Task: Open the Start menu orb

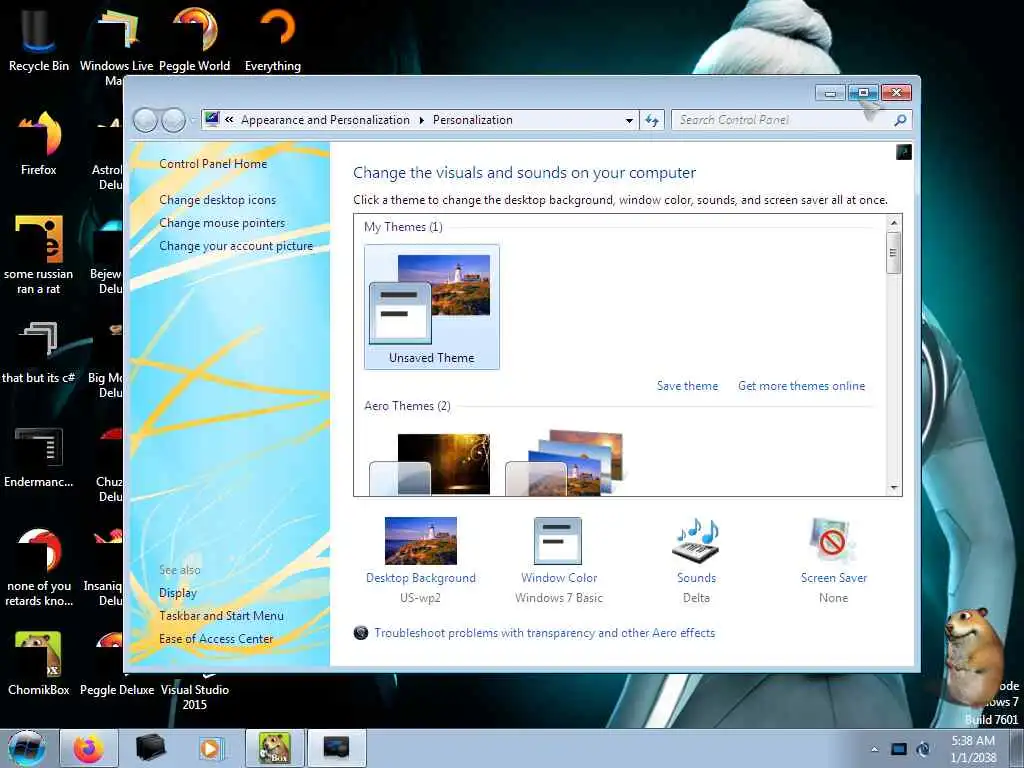Action: 27,748
